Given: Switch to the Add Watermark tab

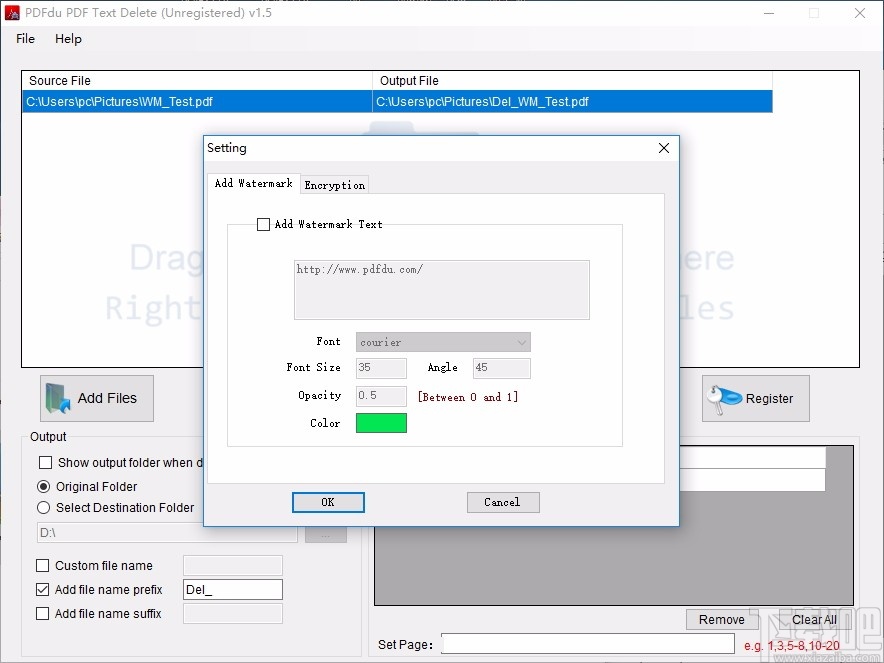Looking at the screenshot, I should point(253,184).
